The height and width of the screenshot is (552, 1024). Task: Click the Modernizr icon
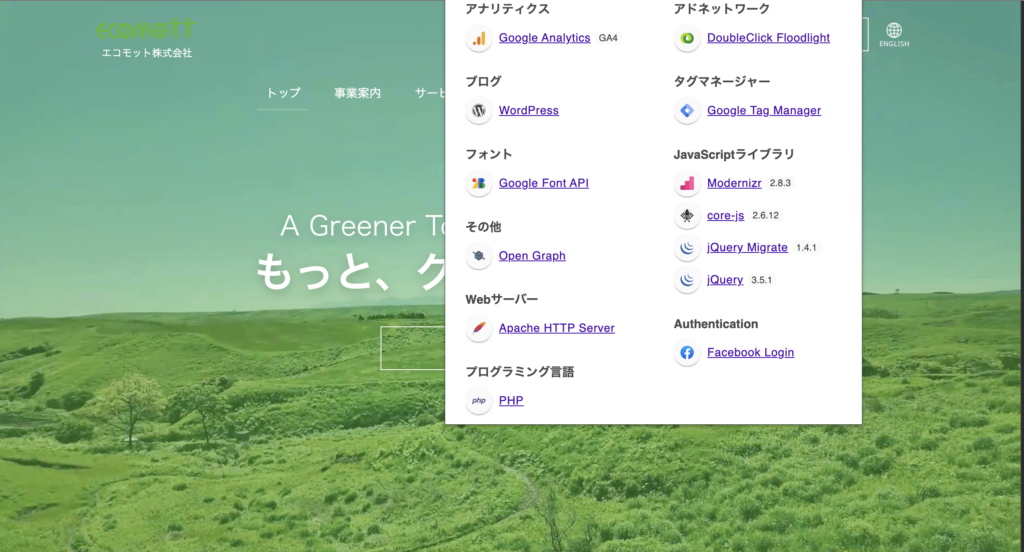[687, 184]
